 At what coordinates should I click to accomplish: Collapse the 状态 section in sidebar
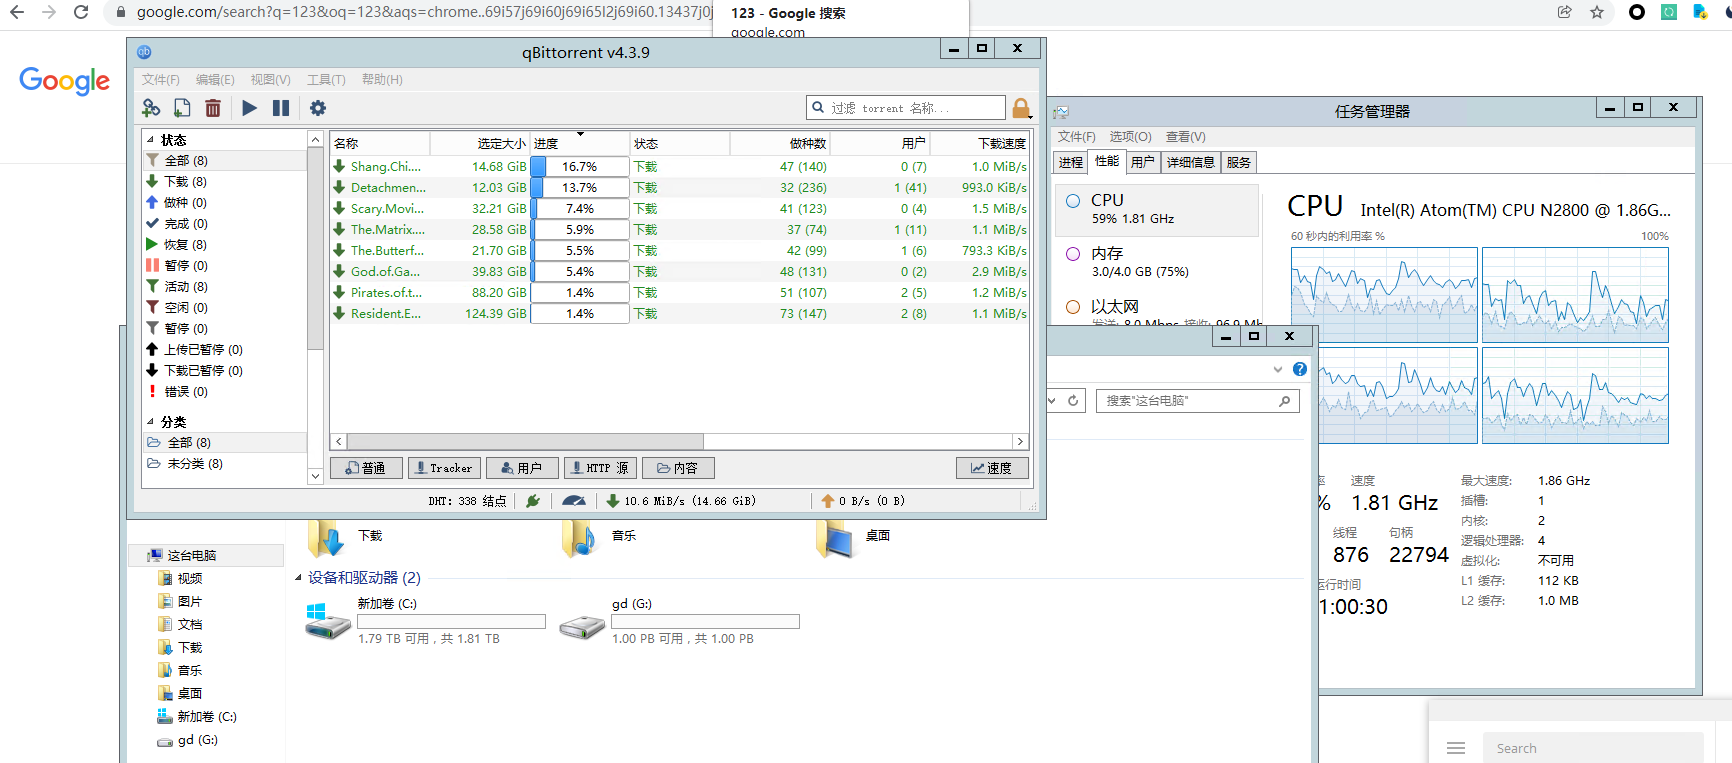point(151,140)
